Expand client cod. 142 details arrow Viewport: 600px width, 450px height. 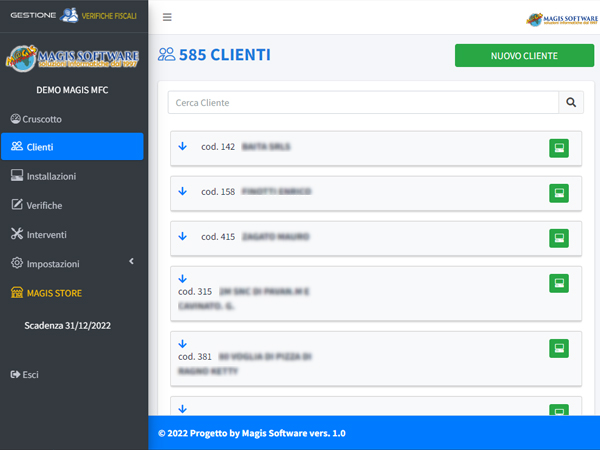tap(183, 146)
